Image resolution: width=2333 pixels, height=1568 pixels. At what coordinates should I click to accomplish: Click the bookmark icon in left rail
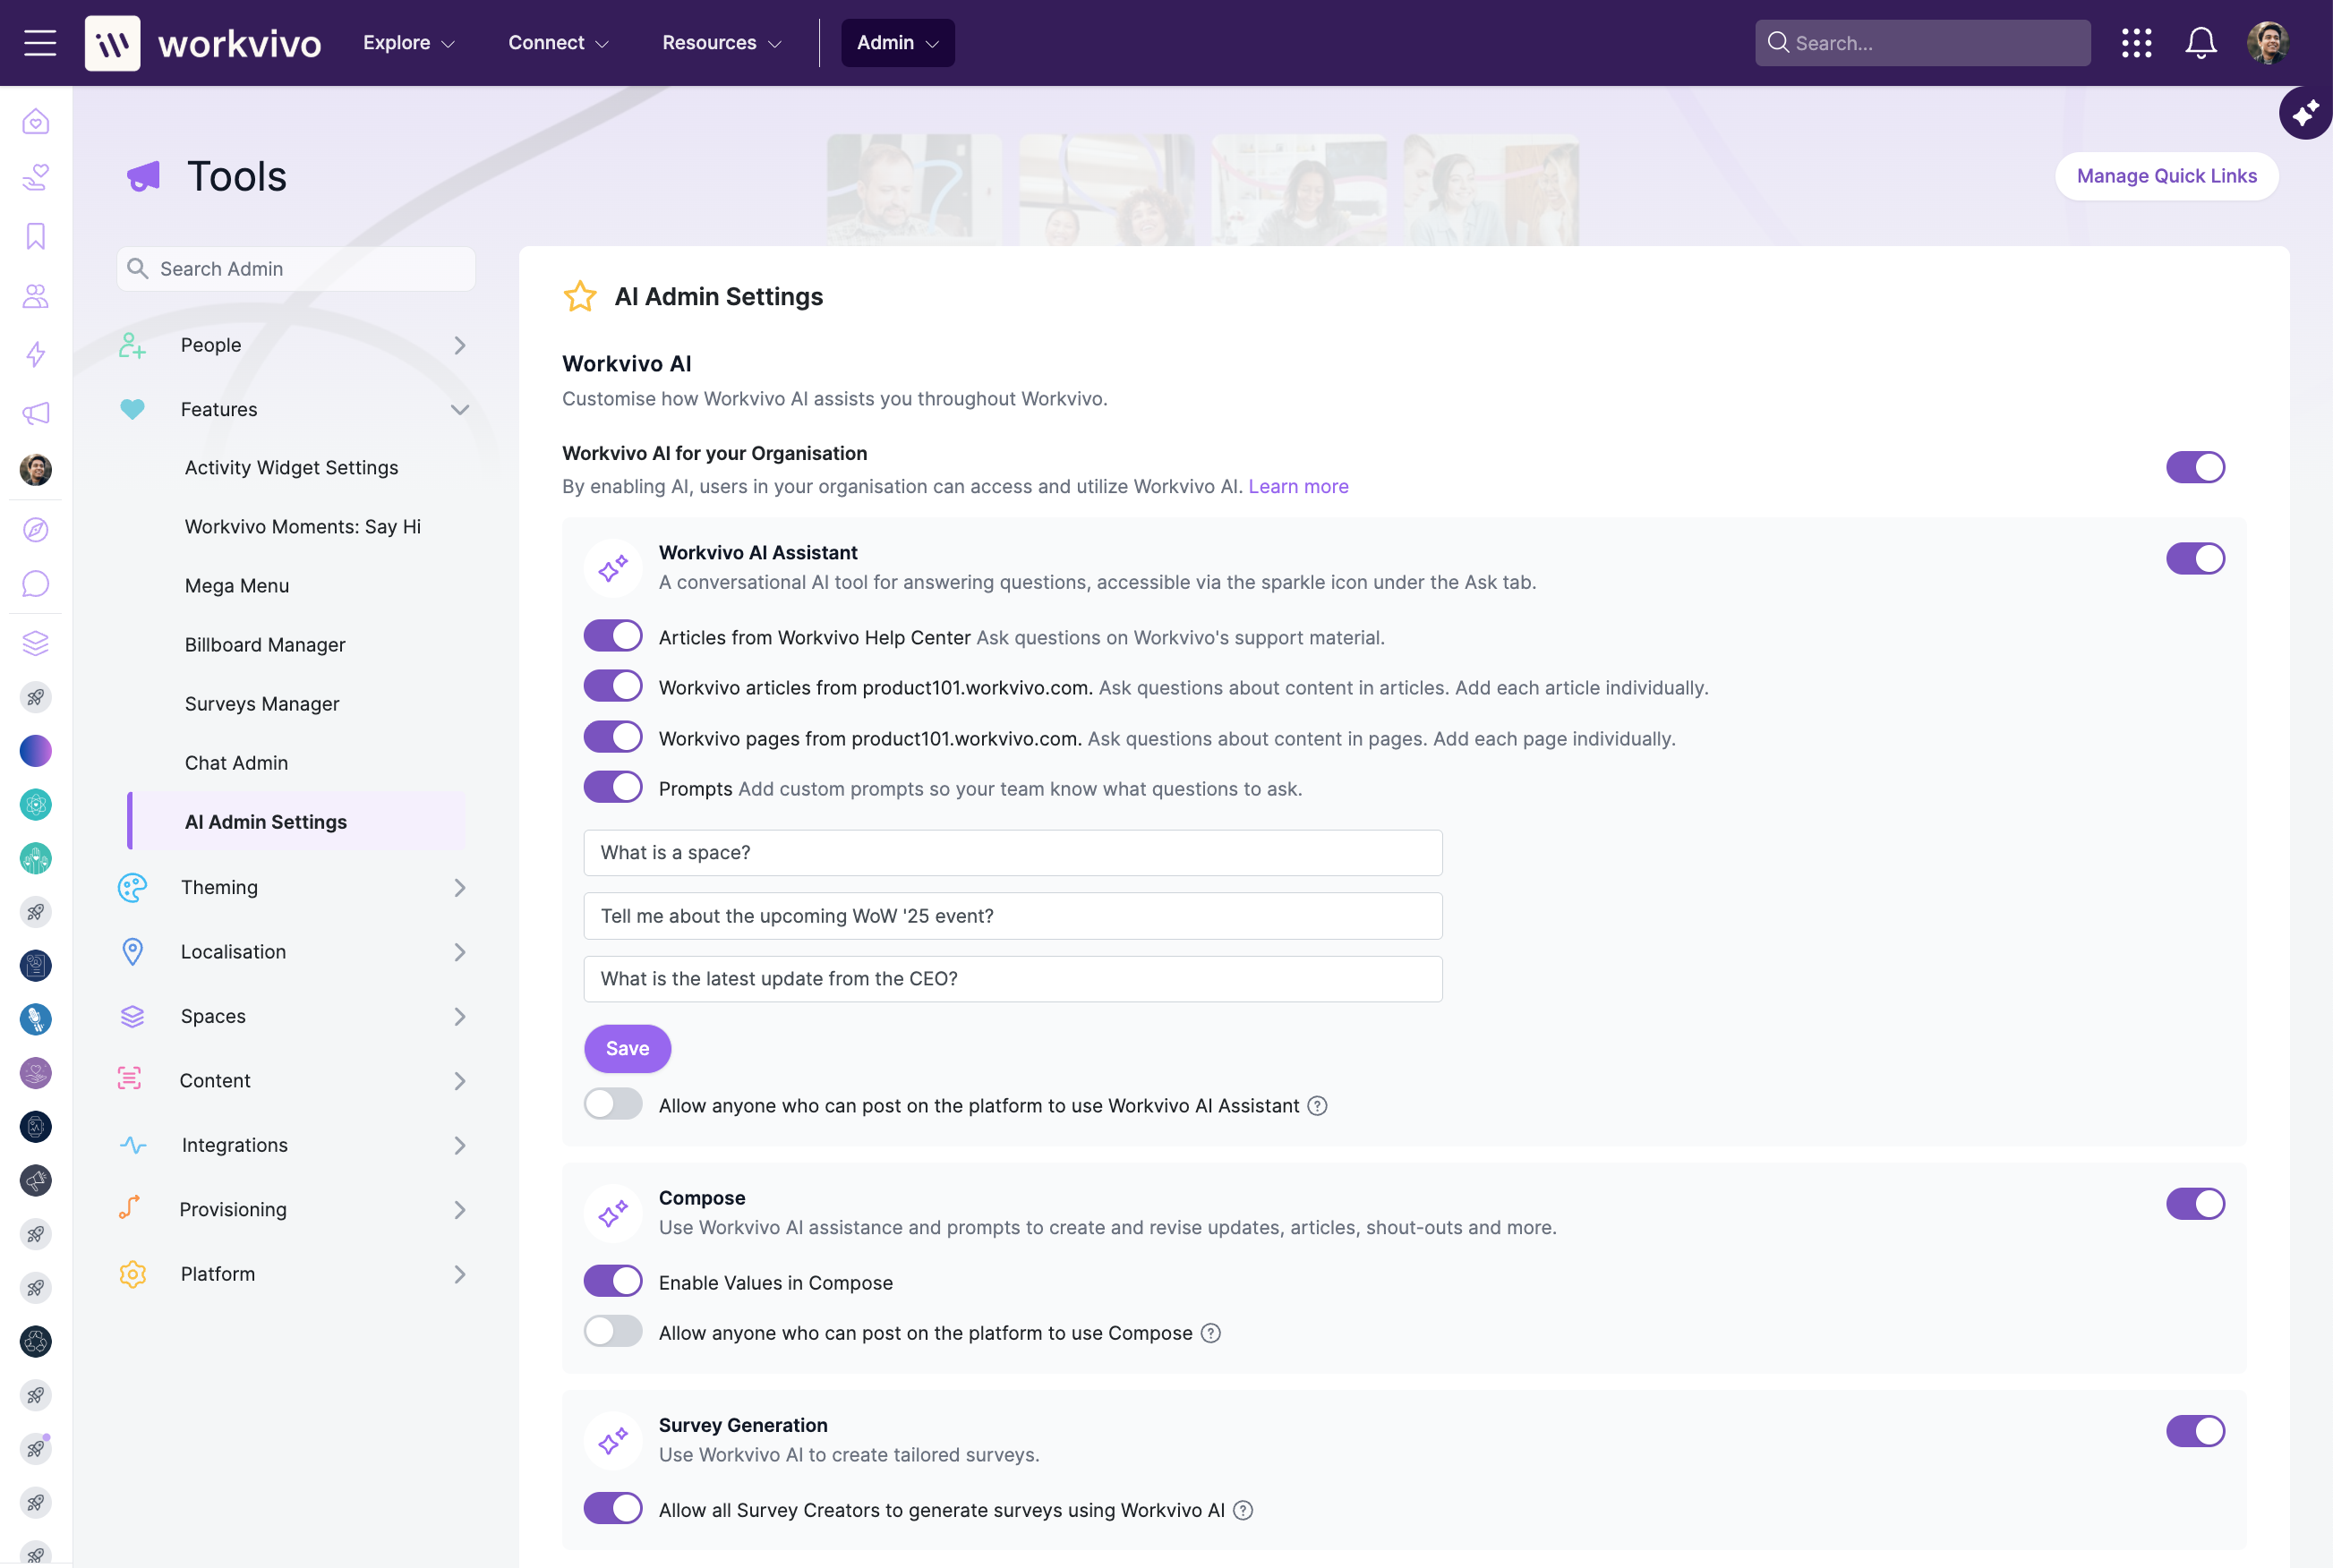[x=36, y=237]
